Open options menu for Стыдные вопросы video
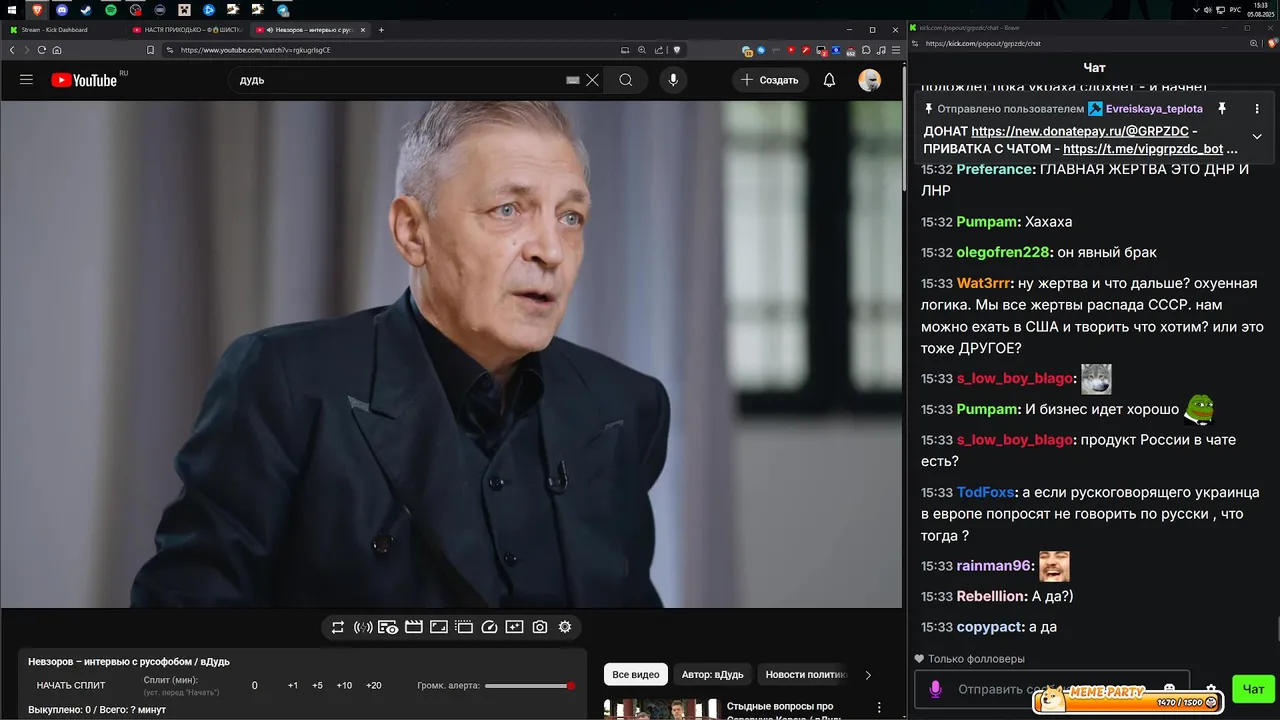Image resolution: width=1280 pixels, height=720 pixels. 880,708
